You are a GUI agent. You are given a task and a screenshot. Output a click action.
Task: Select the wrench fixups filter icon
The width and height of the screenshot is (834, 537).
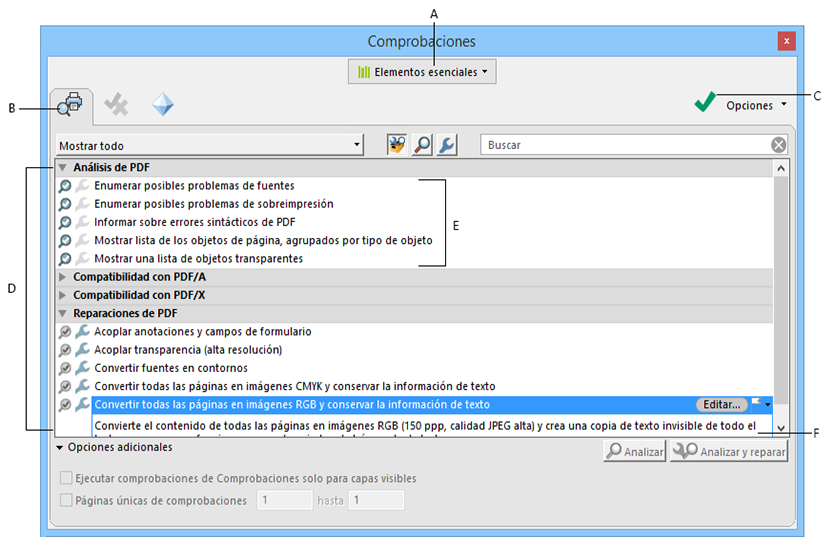(447, 145)
